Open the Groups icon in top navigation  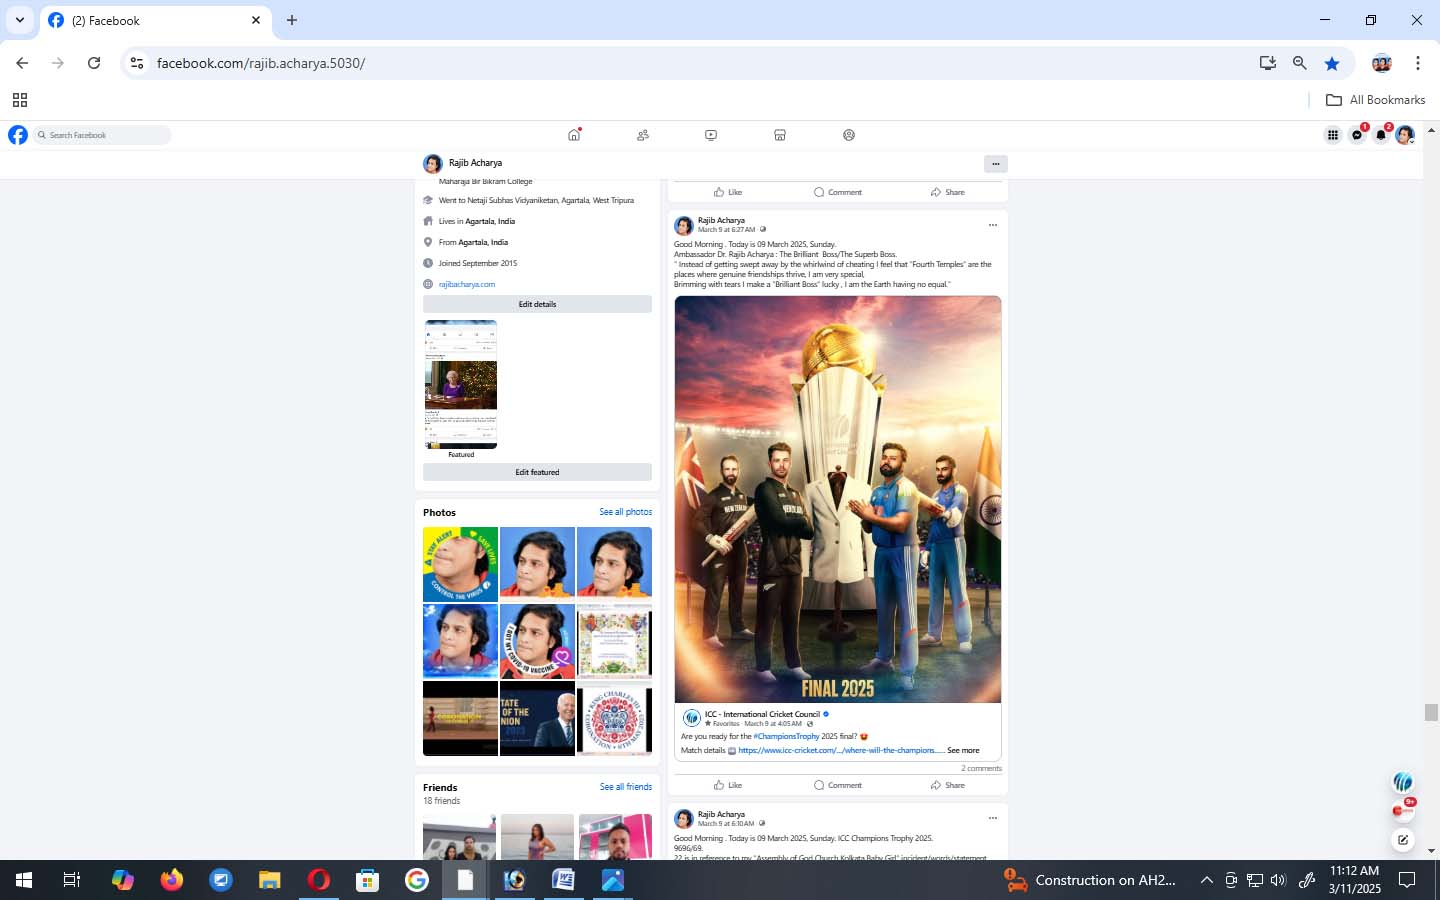(x=849, y=135)
